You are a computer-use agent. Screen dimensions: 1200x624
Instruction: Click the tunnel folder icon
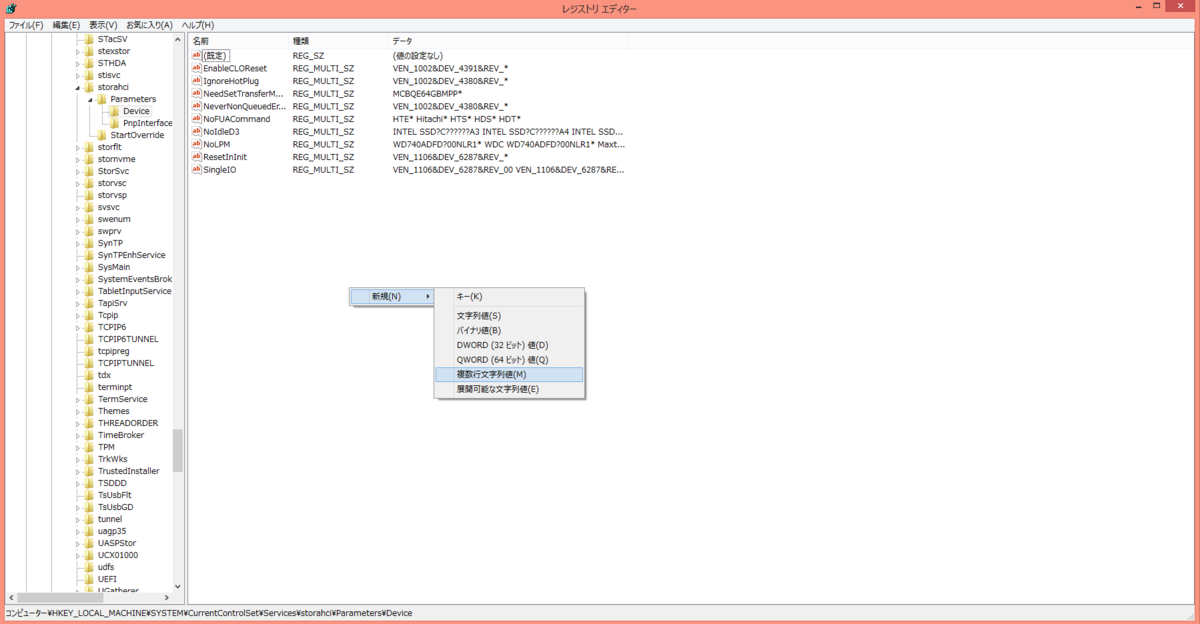coord(89,519)
